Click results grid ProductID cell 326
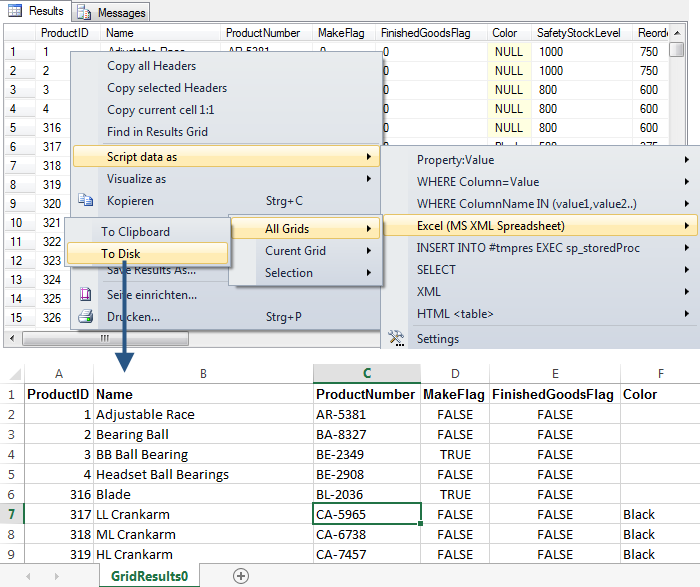Viewport: 700px width, 587px height. pos(53,318)
